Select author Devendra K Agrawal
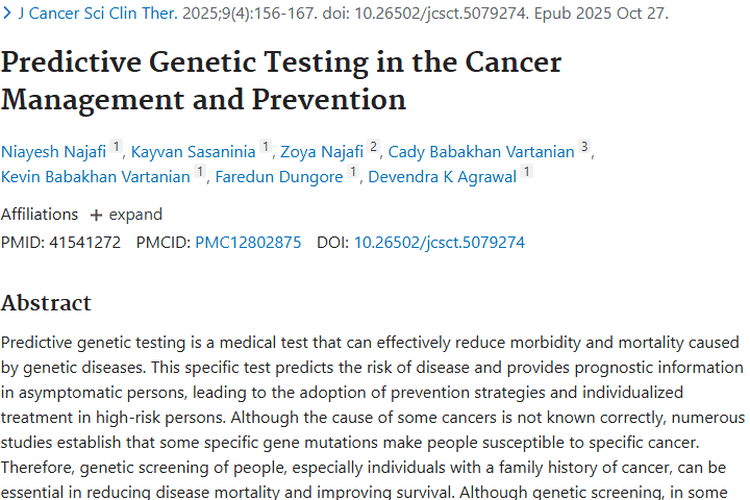Screen dimensions: 750x500 pyautogui.click(x=442, y=177)
